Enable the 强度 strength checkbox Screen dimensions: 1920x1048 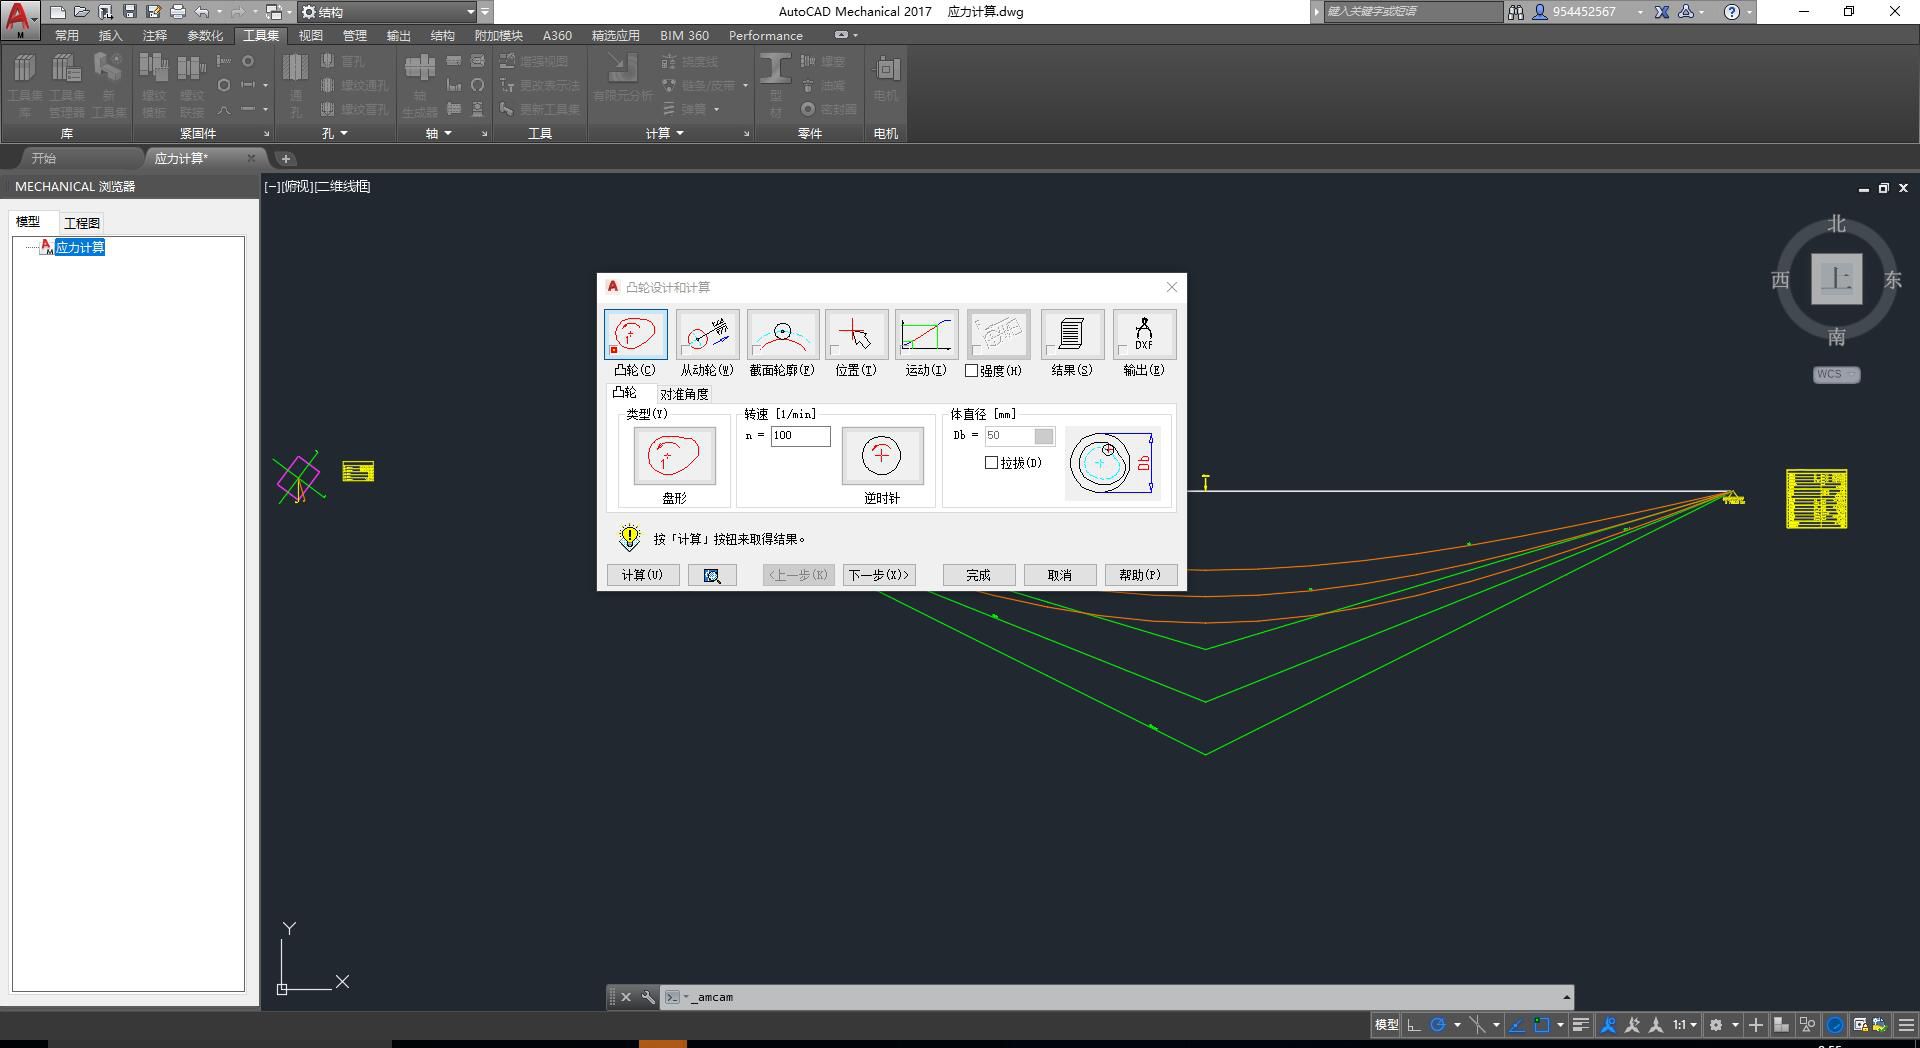coord(971,371)
